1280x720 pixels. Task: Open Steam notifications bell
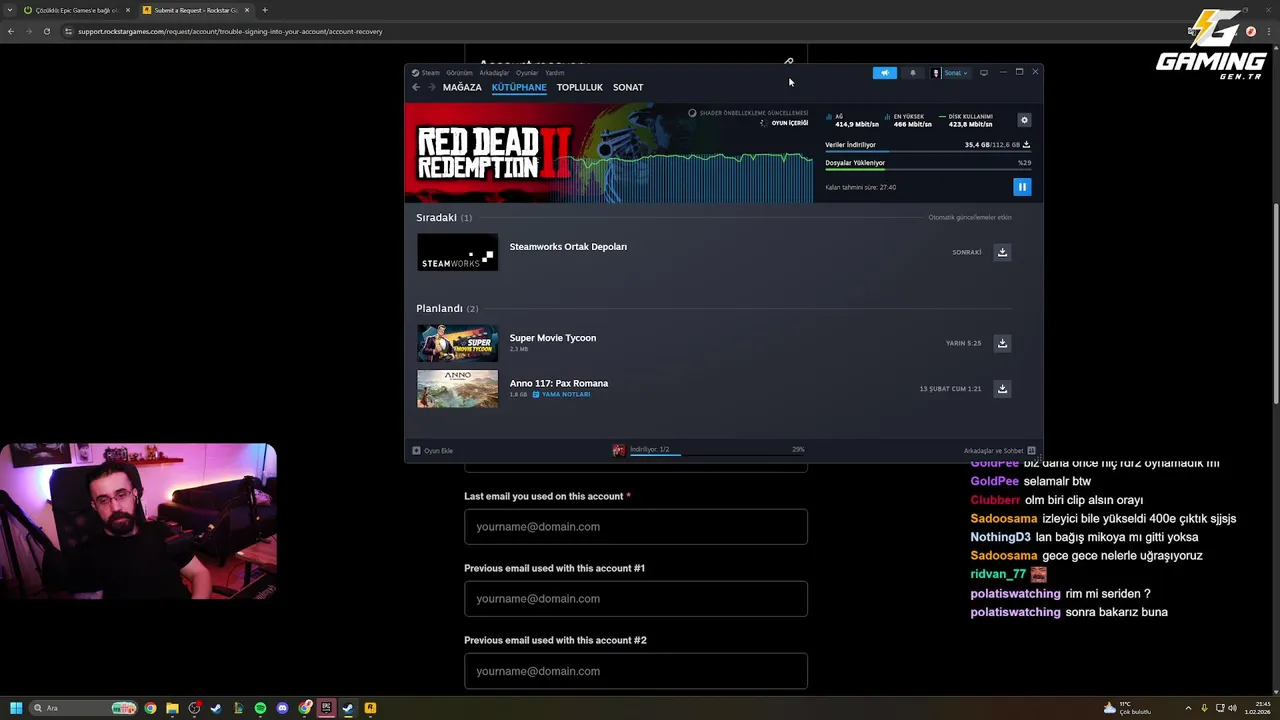pyautogui.click(x=912, y=73)
